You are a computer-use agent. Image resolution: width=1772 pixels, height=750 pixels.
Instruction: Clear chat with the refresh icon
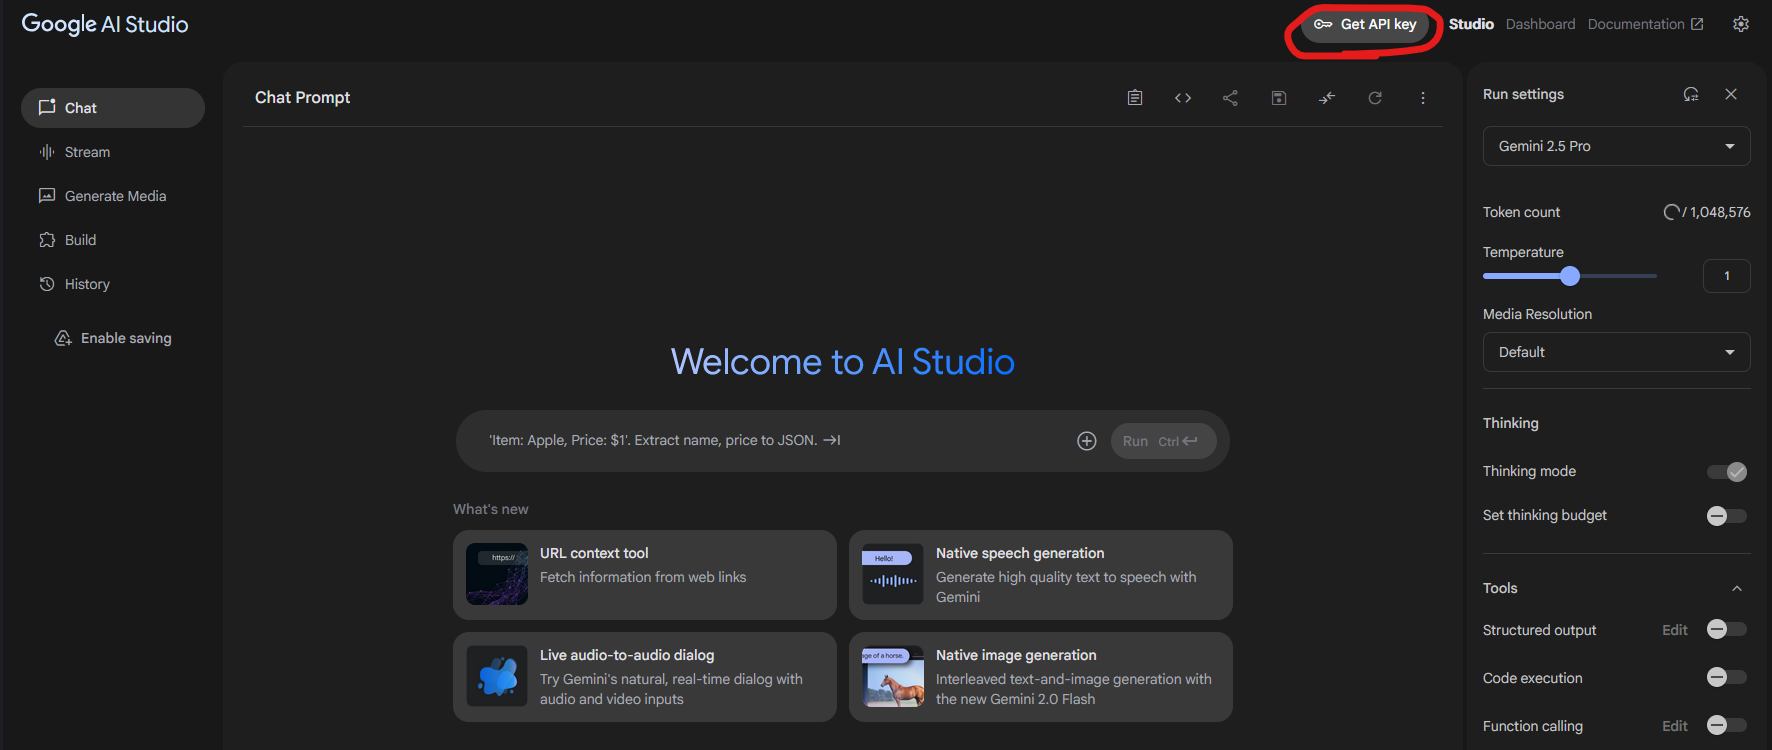1375,98
